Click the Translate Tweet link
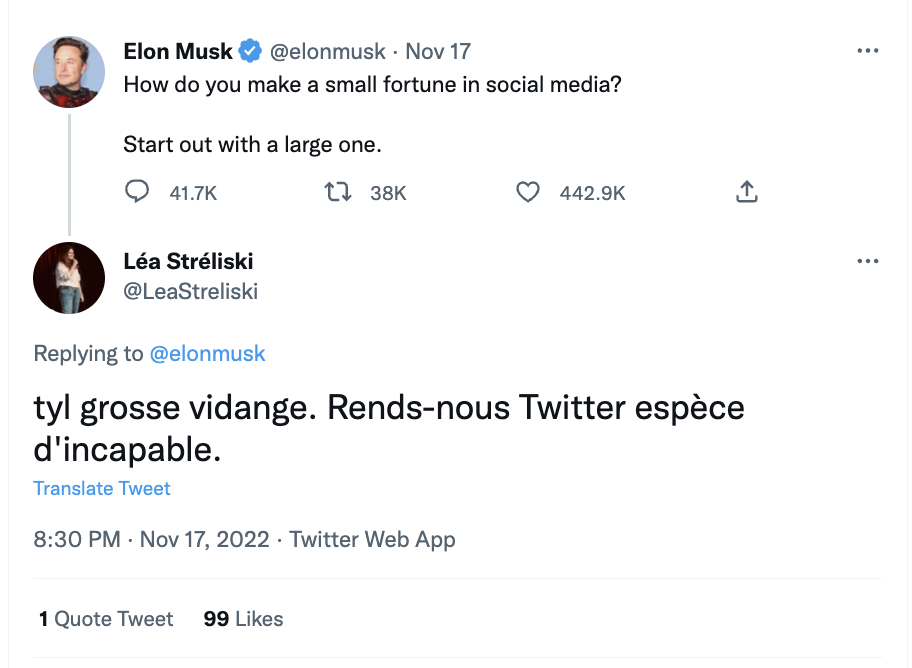 [x=102, y=488]
